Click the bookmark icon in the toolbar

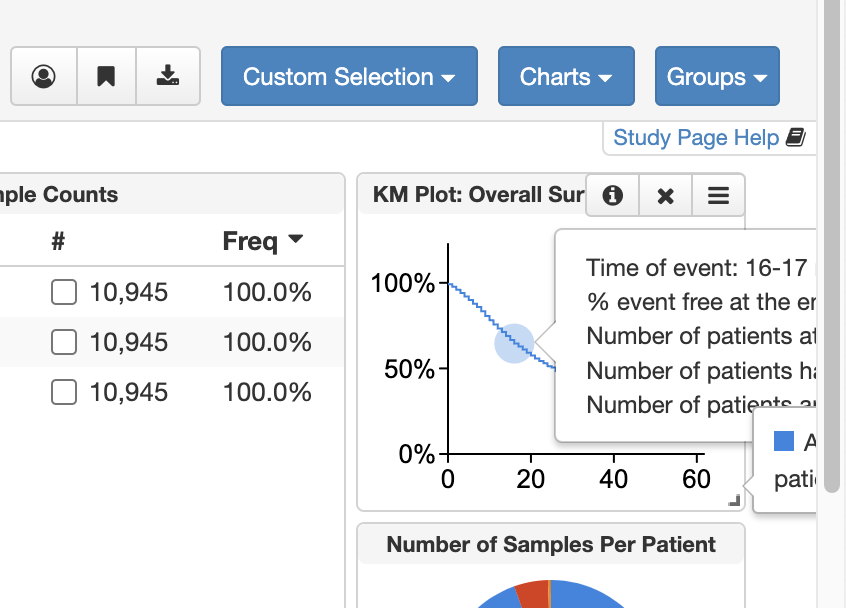(106, 76)
